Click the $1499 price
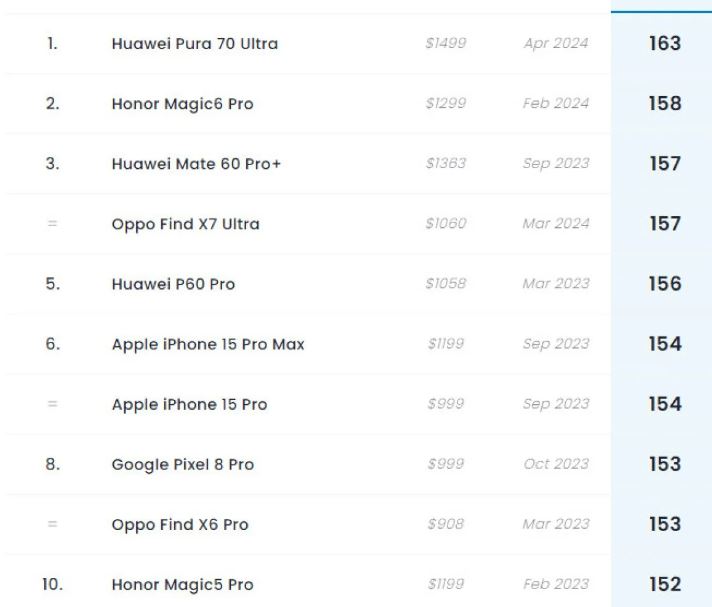Viewport: 712px width, 607px height. tap(445, 44)
